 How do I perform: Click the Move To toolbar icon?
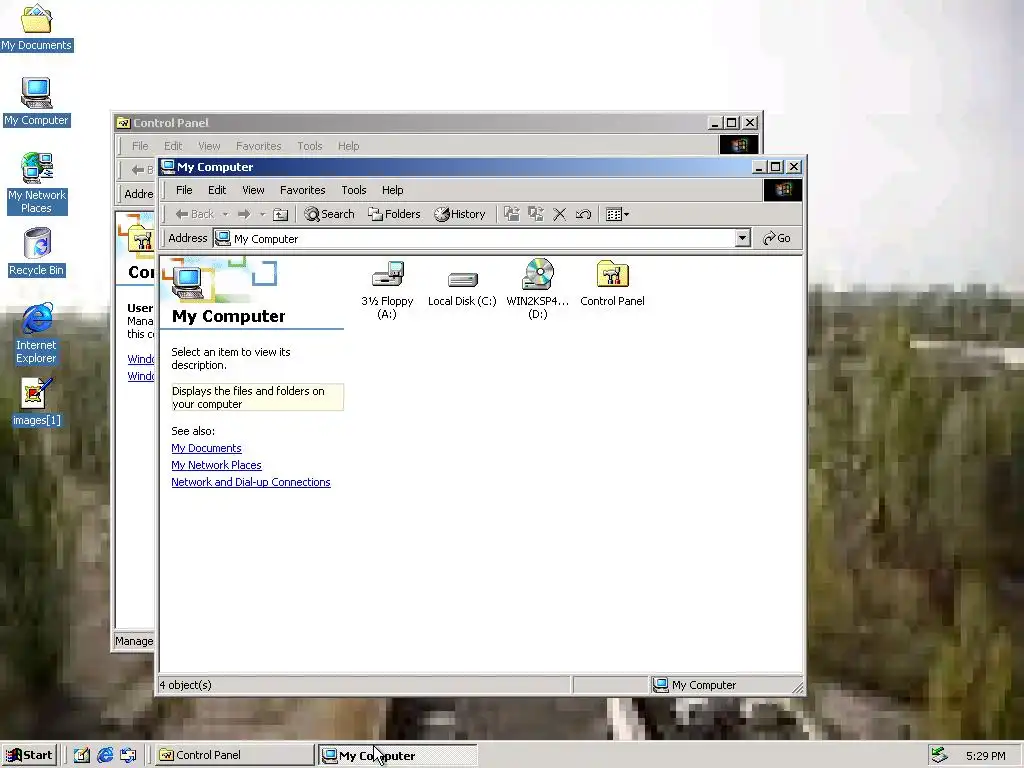pyautogui.click(x=512, y=214)
